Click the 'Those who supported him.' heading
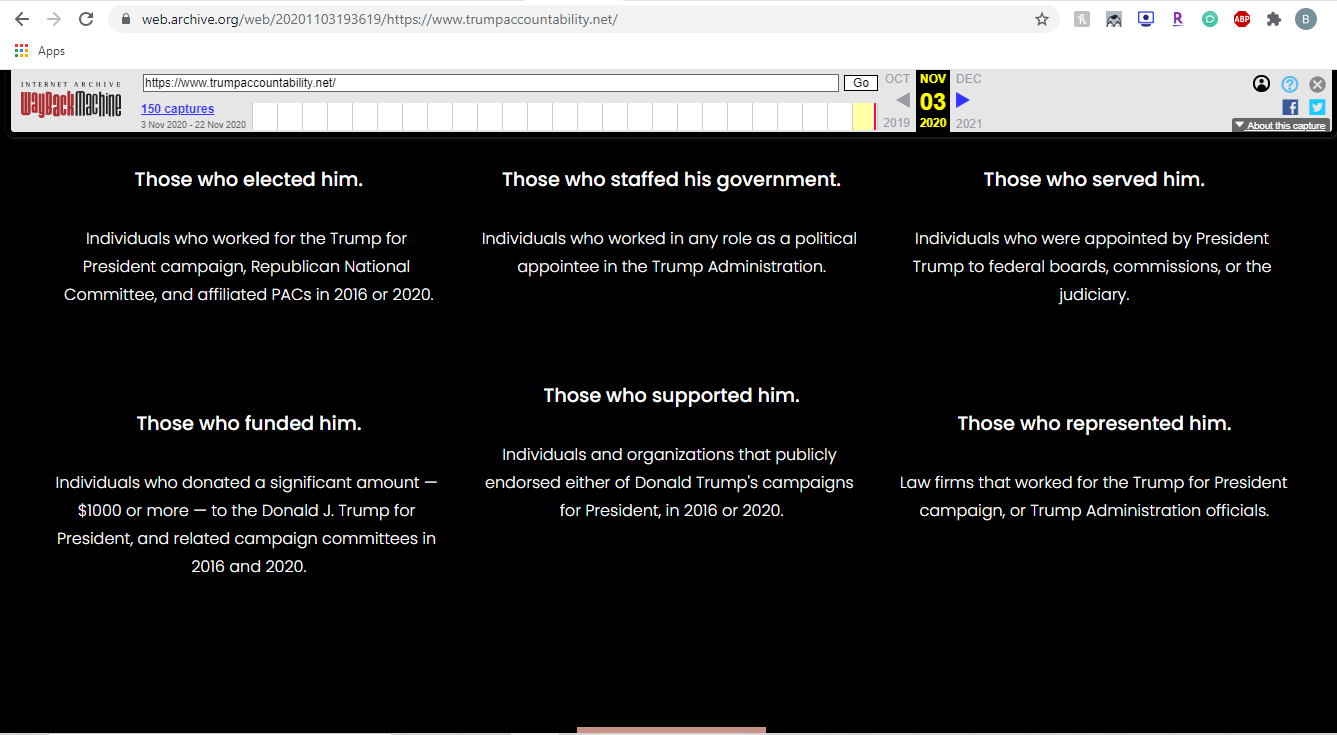Viewport: 1337px width, 735px height. 671,396
